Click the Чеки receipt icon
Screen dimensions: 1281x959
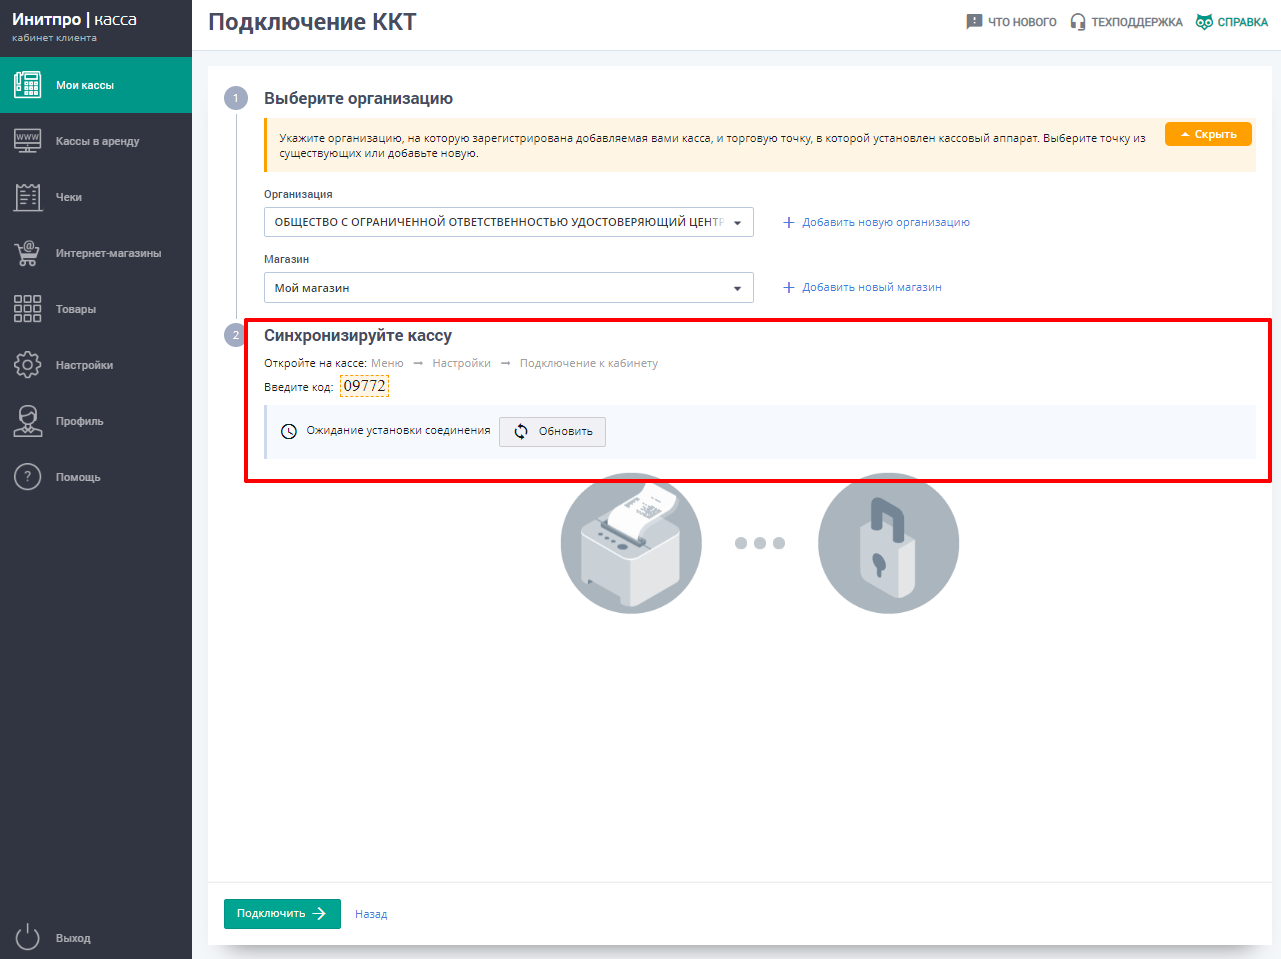click(x=28, y=197)
